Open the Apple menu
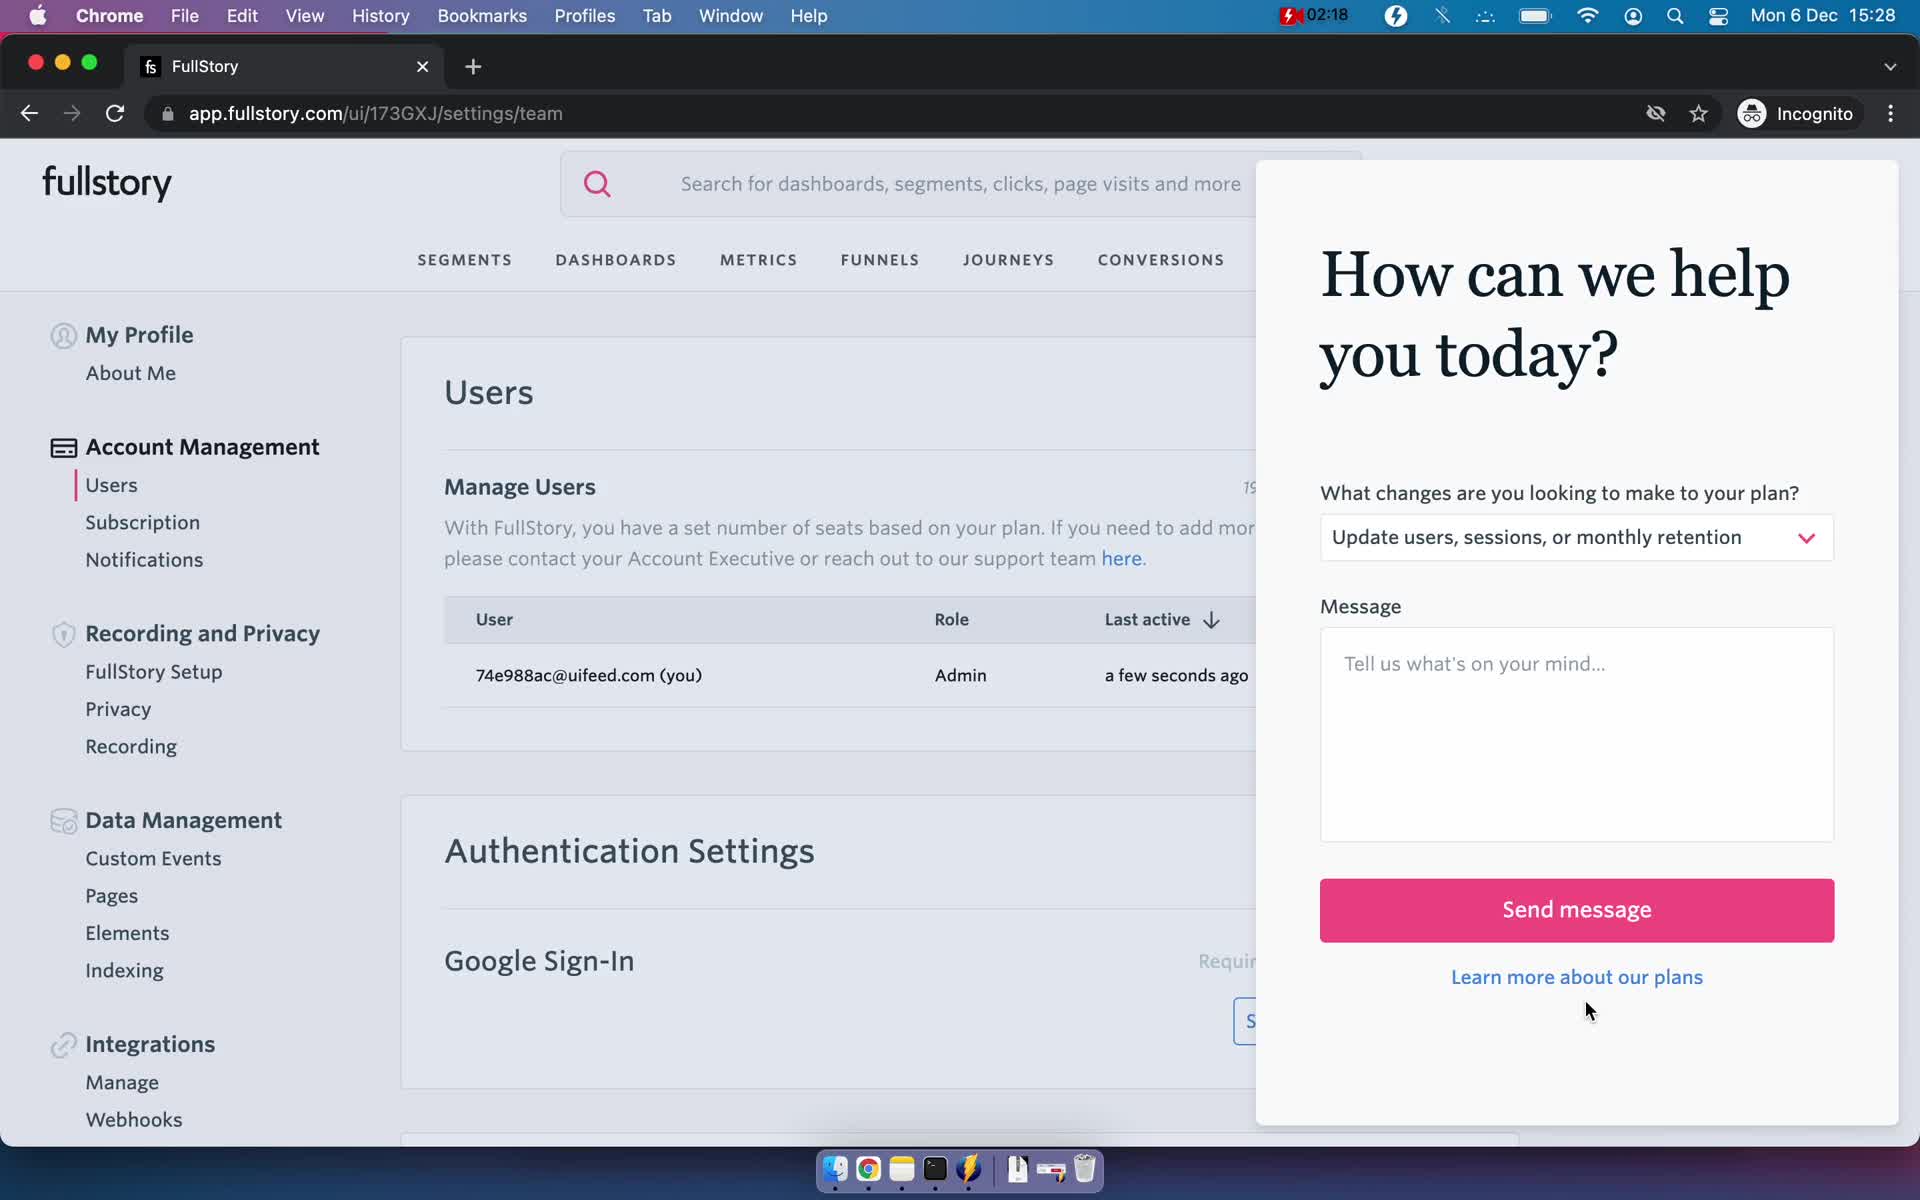1920x1200 pixels. tap(37, 16)
